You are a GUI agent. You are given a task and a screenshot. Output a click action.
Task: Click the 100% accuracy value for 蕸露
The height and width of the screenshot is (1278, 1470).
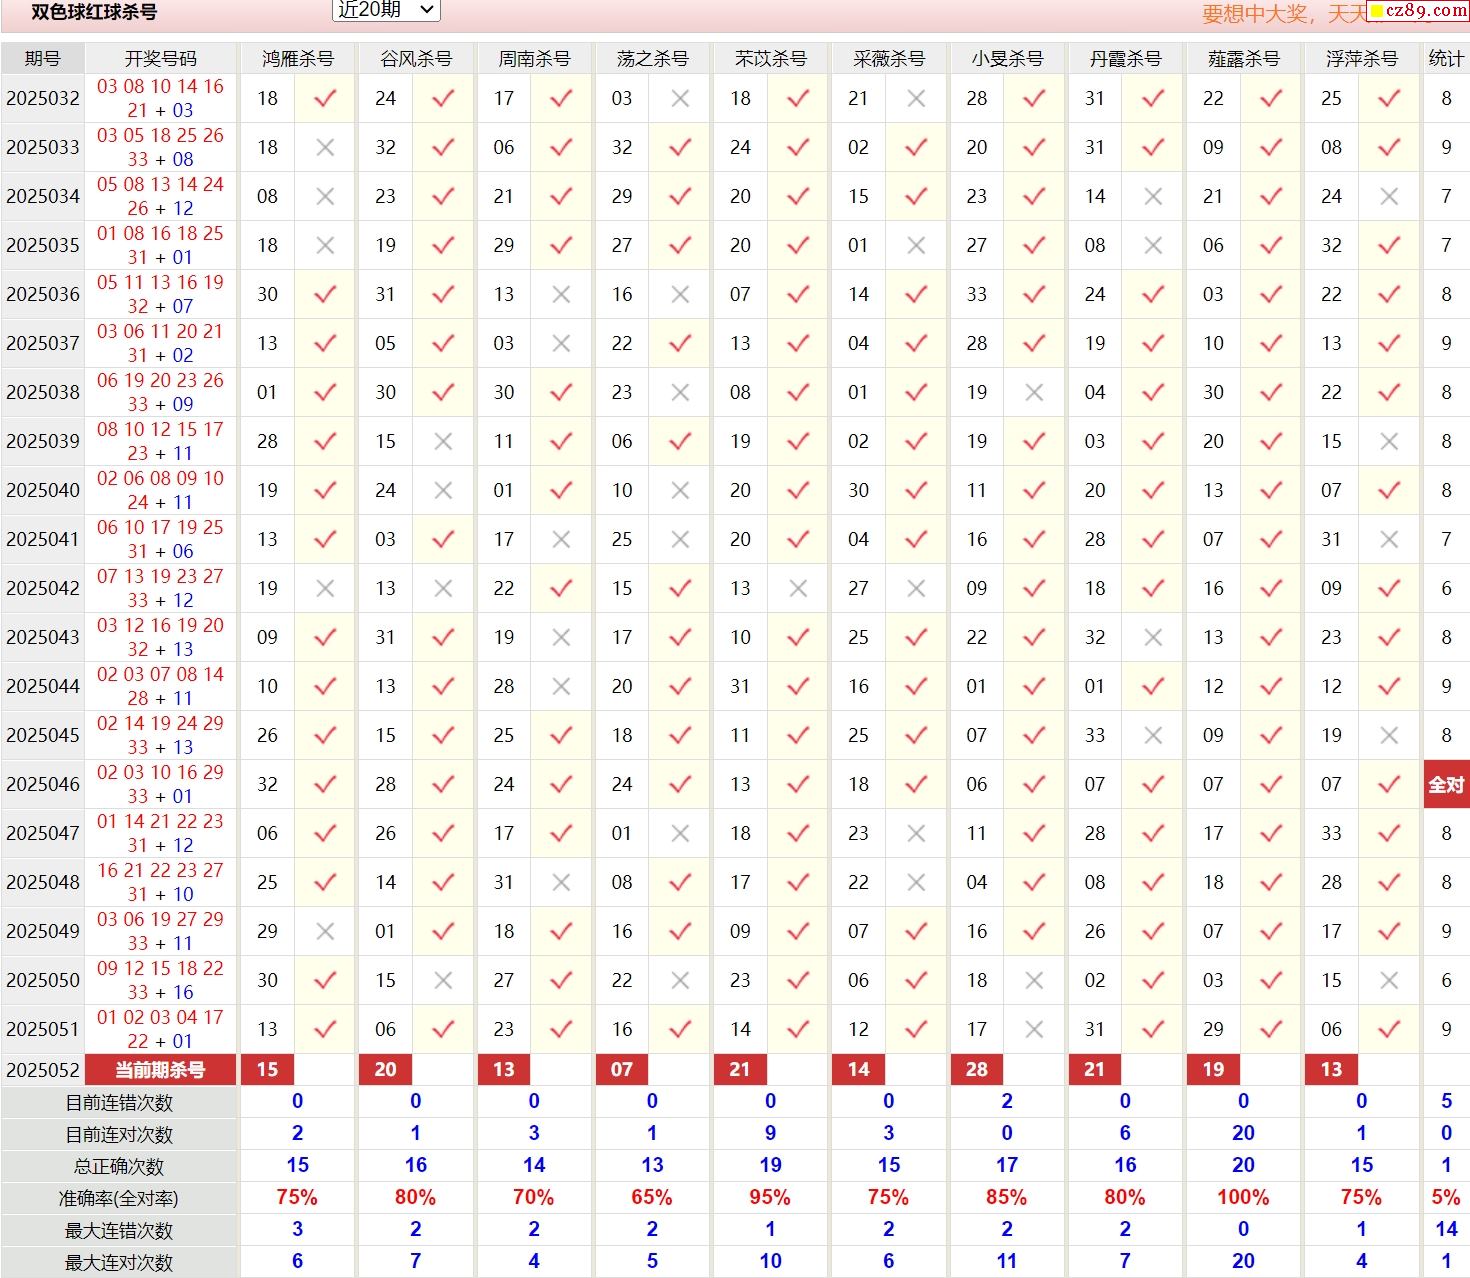point(1243,1197)
